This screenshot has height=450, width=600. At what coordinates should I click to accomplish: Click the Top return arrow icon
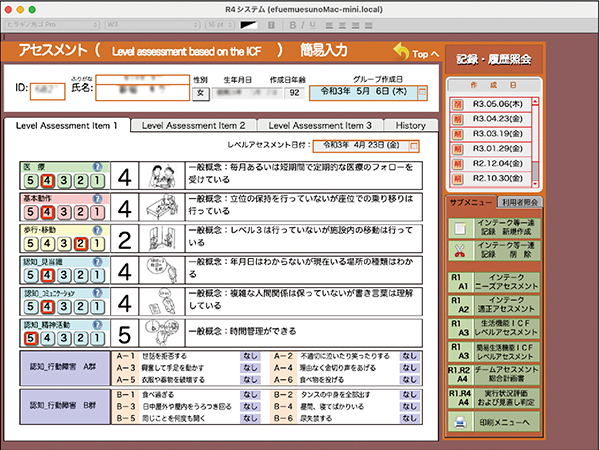(401, 51)
